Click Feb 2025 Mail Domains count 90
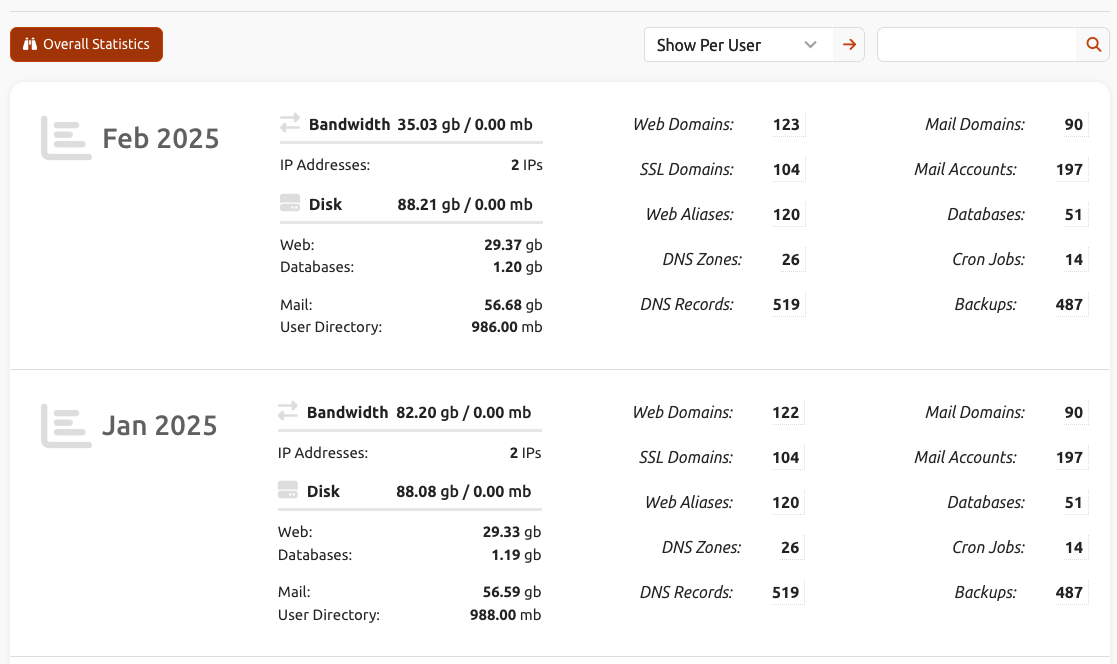 click(x=1074, y=125)
